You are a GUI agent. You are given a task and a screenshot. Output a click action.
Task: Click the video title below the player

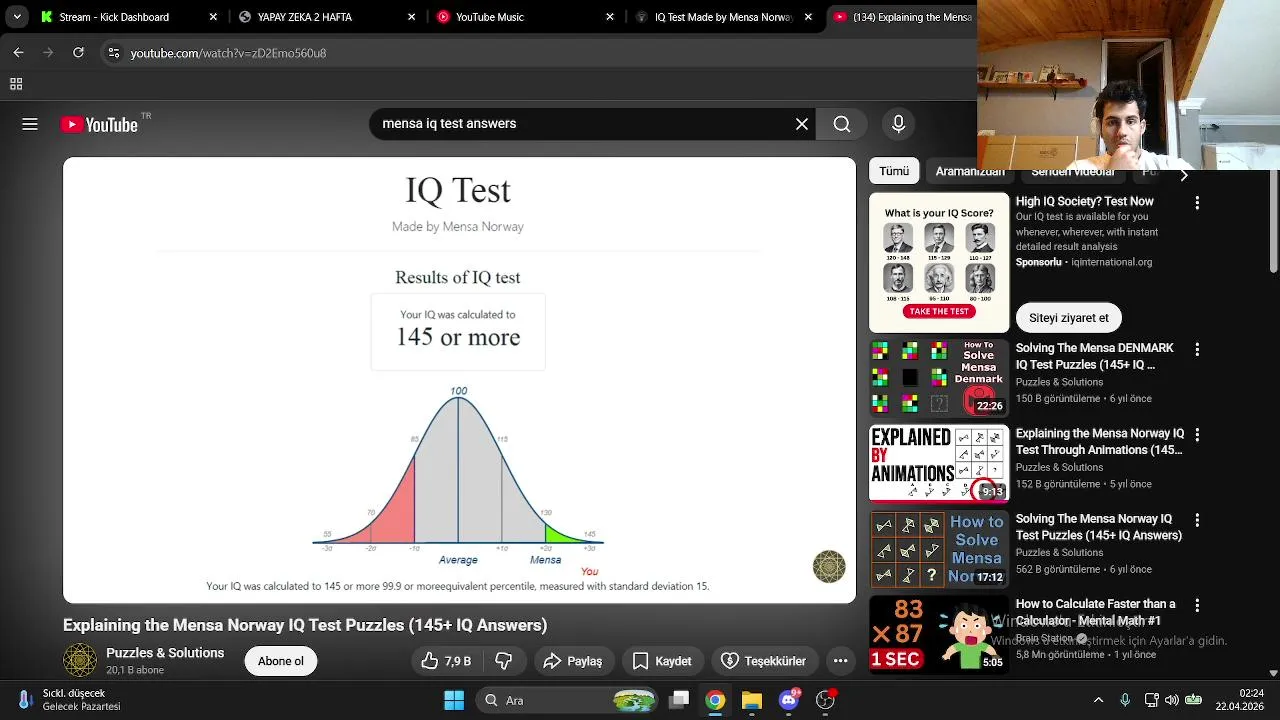click(x=305, y=625)
